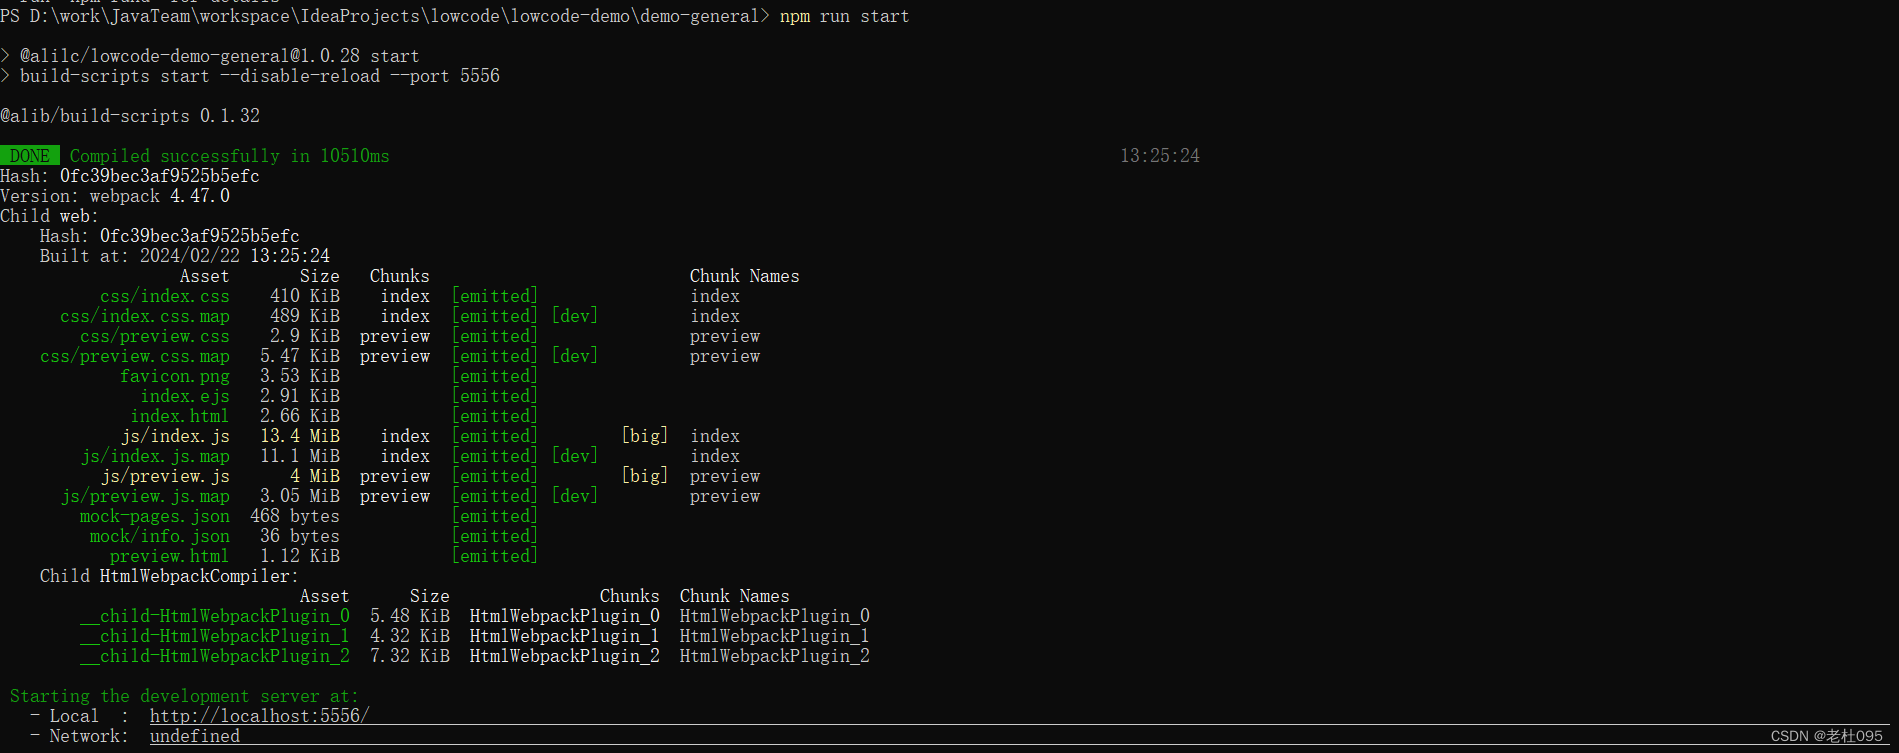Viewport: 1899px width, 753px height.
Task: Click index.html asset name
Action: point(179,416)
